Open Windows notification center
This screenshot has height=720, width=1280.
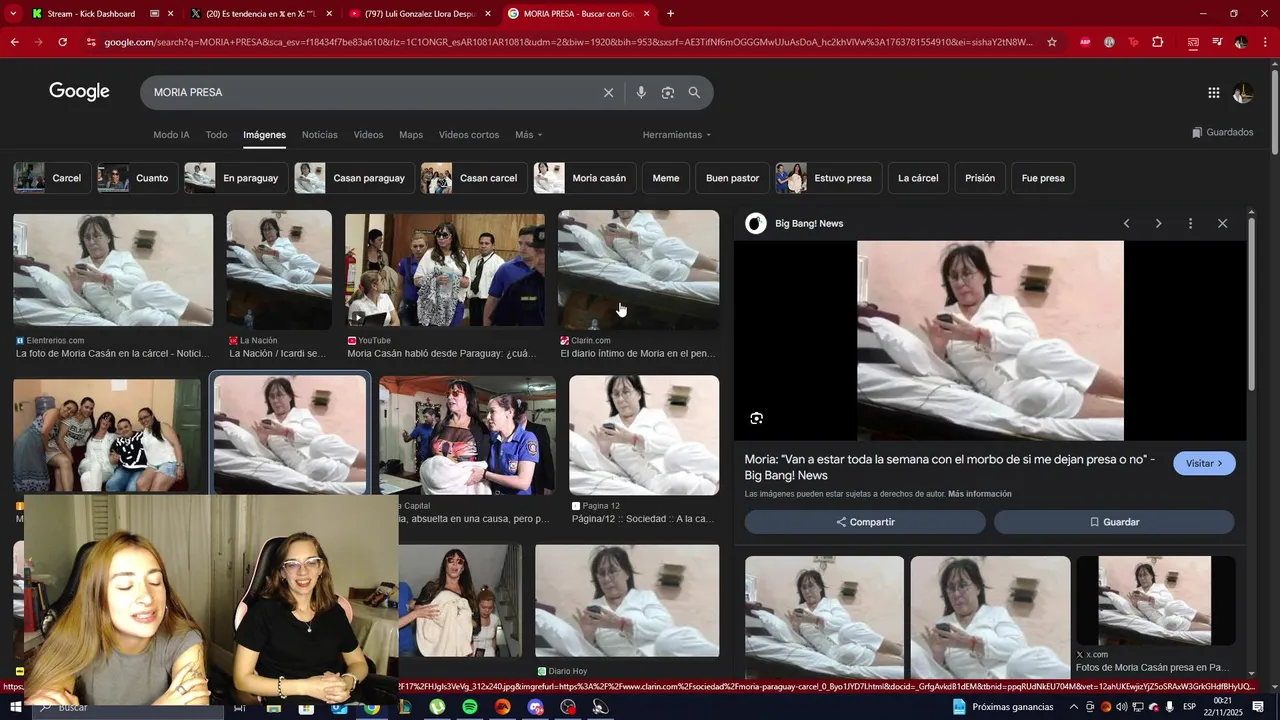pos(1258,707)
